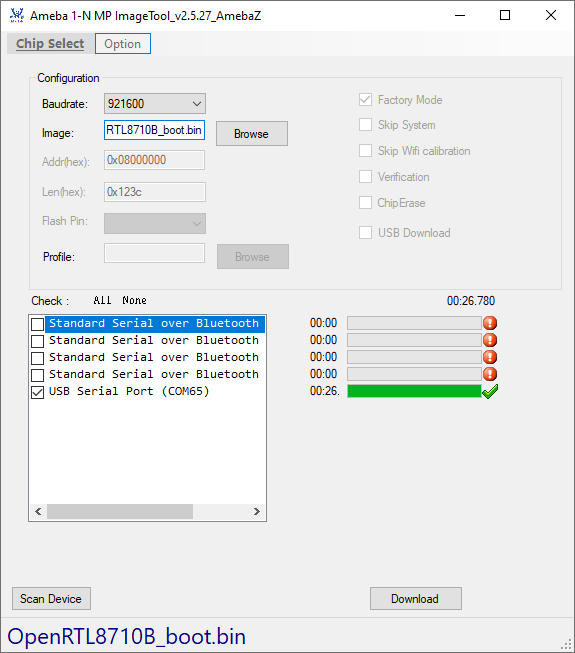Viewport: 575px width, 653px height.
Task: Open the Chip Select menu
Action: click(x=50, y=44)
